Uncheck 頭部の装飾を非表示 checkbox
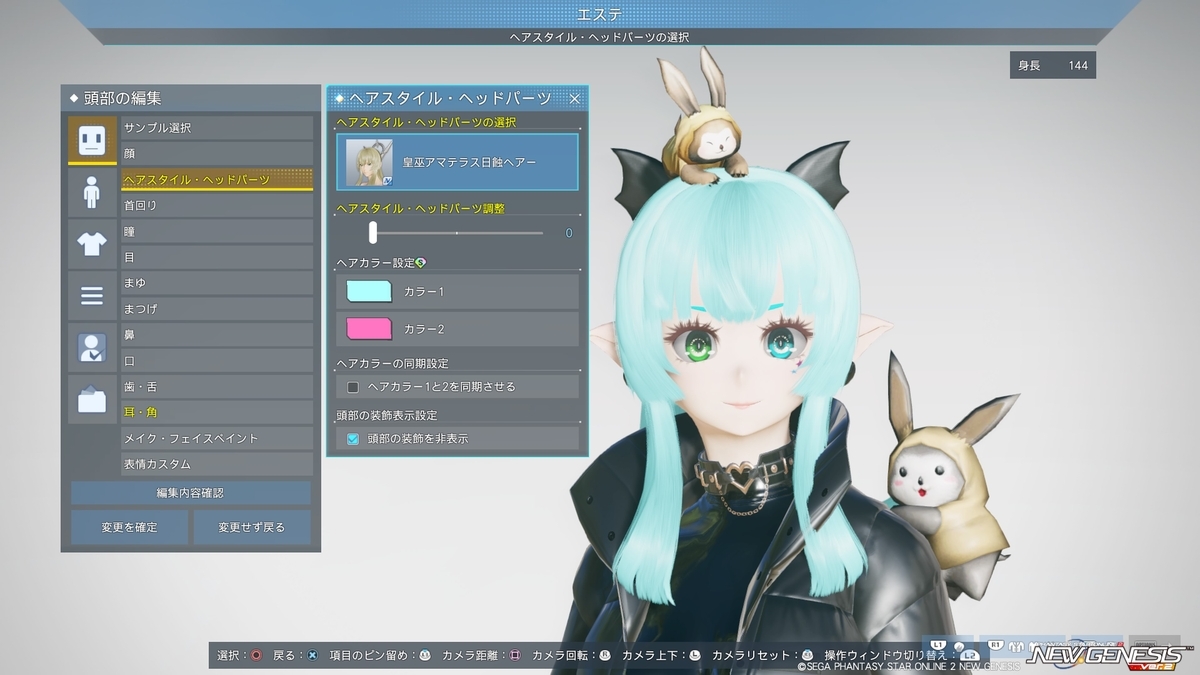The height and width of the screenshot is (675, 1200). click(353, 438)
